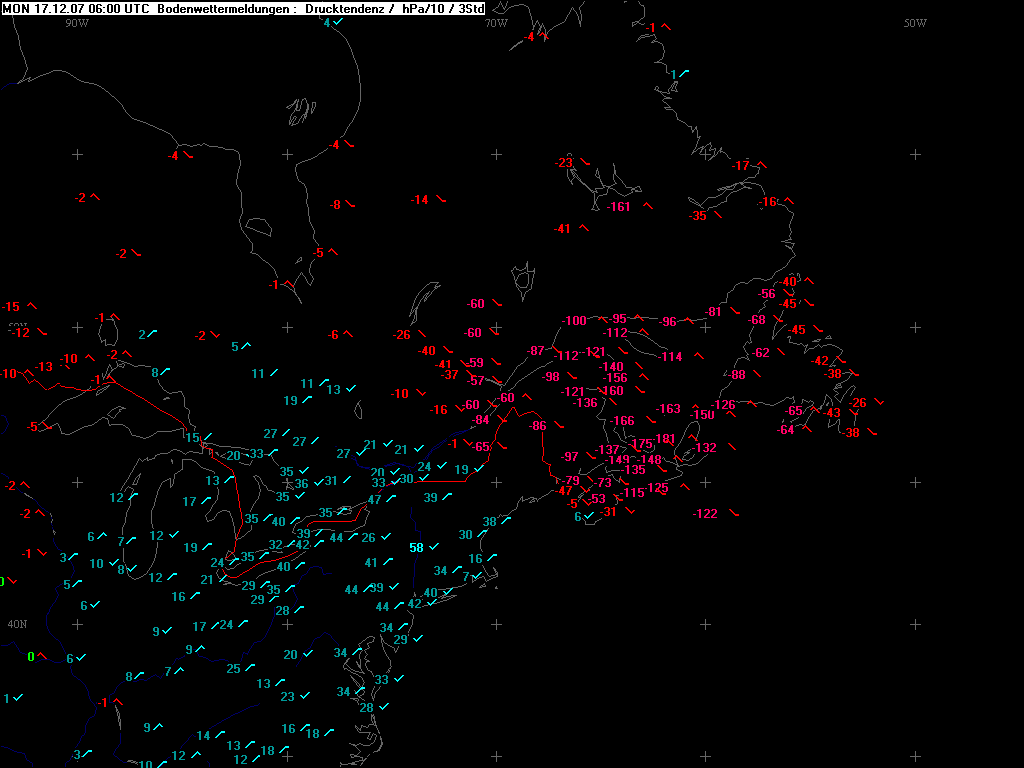
Task: Click the tendency symbol next to -17
Action: point(761,165)
